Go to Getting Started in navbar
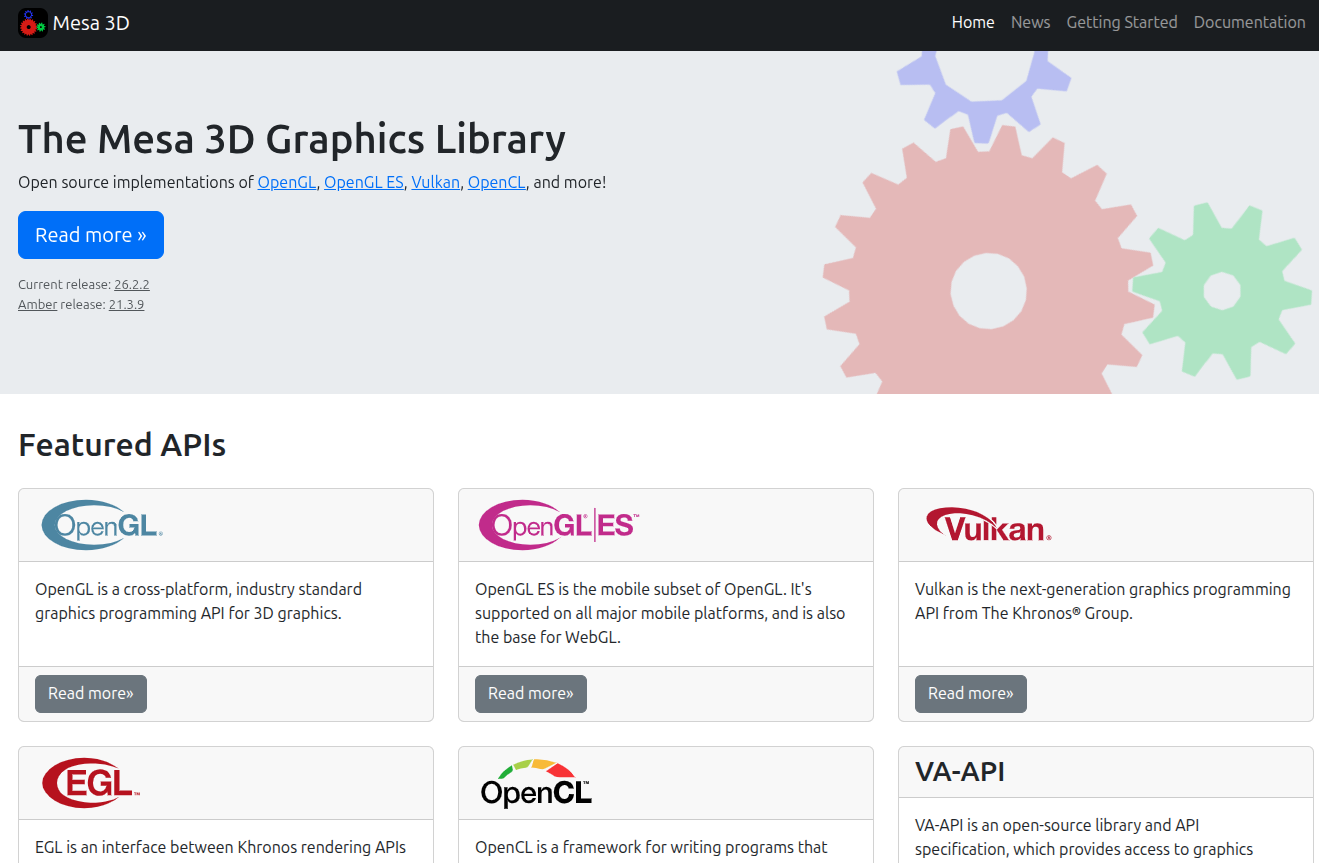The image size is (1319, 863). tap(1122, 22)
